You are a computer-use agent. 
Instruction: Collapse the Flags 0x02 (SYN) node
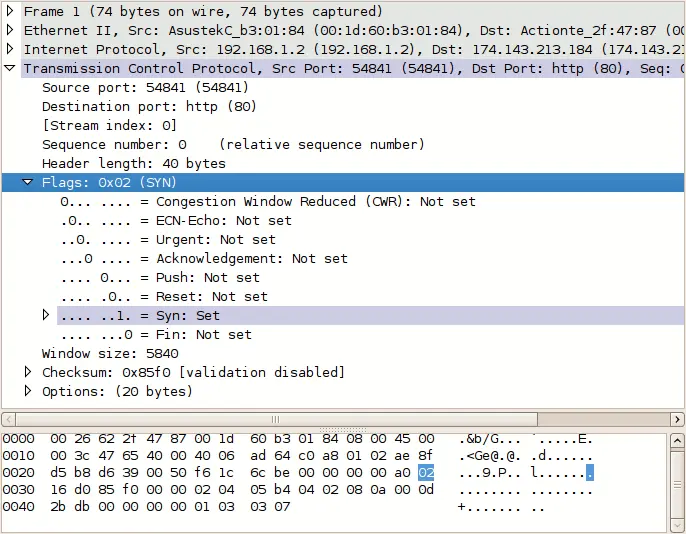28,181
